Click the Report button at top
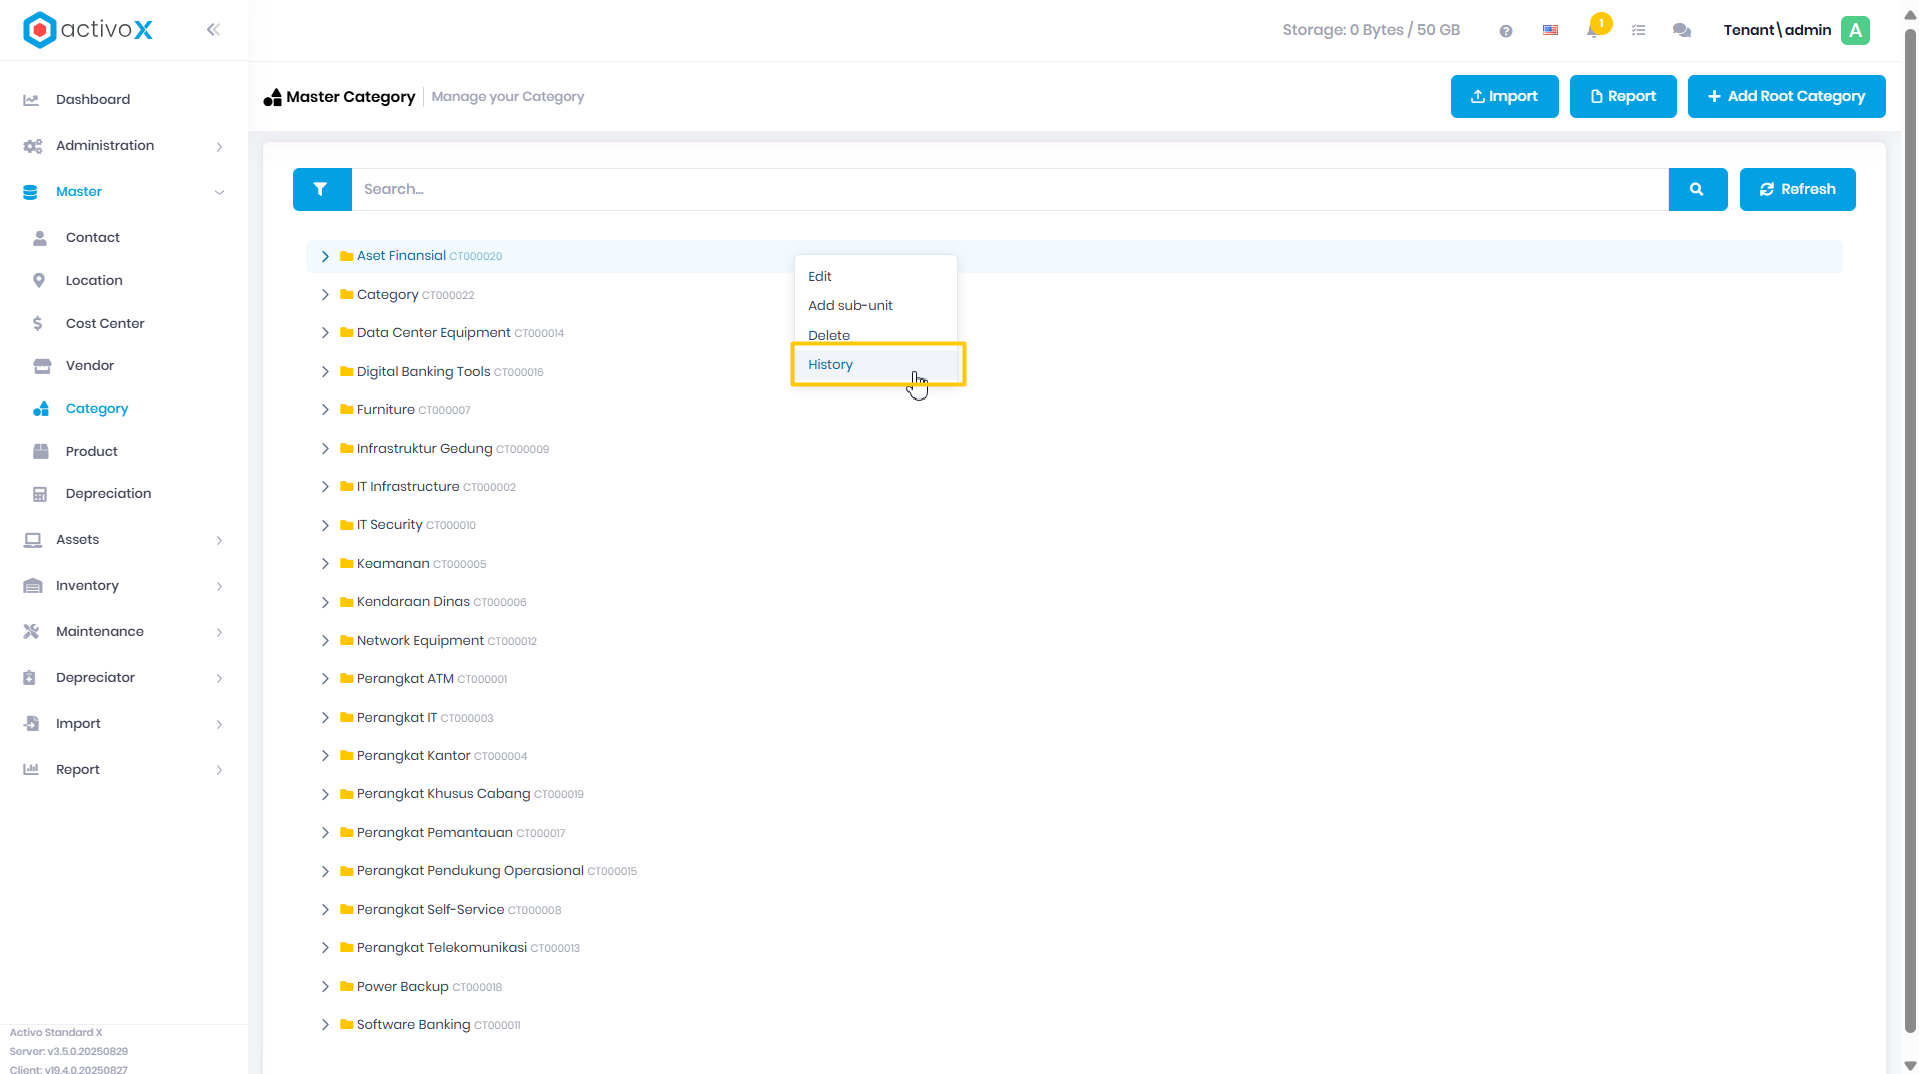The width and height of the screenshot is (1919, 1074). coord(1622,96)
